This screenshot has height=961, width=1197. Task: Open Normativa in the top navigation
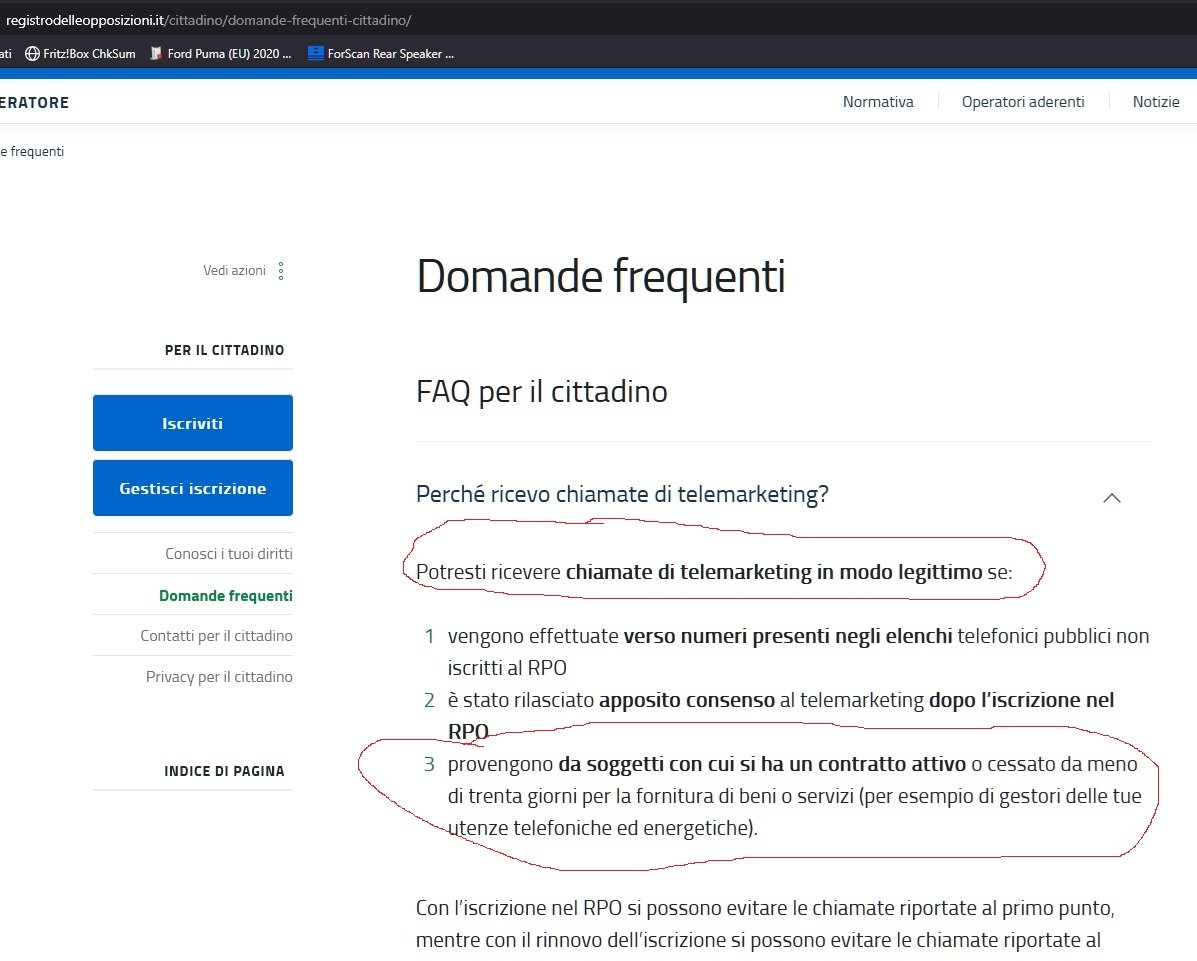tap(877, 102)
